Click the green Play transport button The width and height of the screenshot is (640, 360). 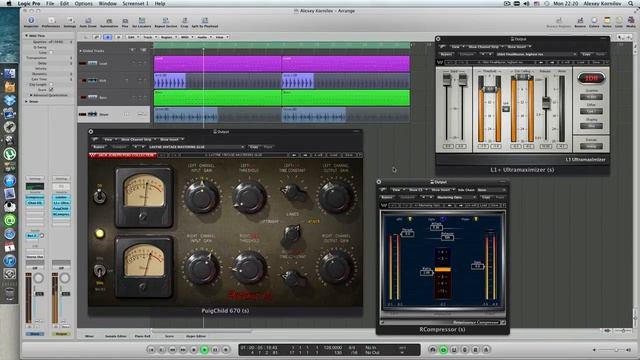click(204, 350)
